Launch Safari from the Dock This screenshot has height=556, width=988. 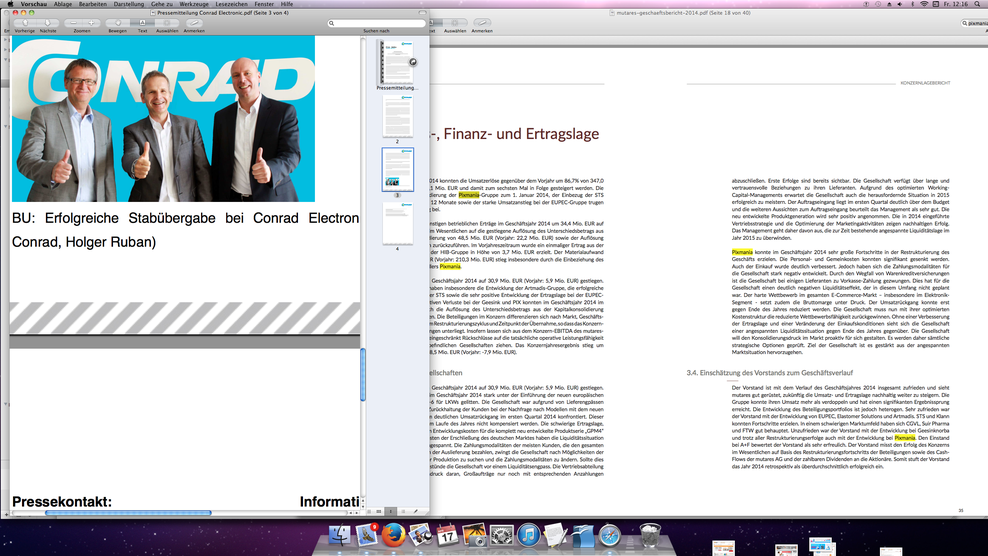pyautogui.click(x=610, y=535)
